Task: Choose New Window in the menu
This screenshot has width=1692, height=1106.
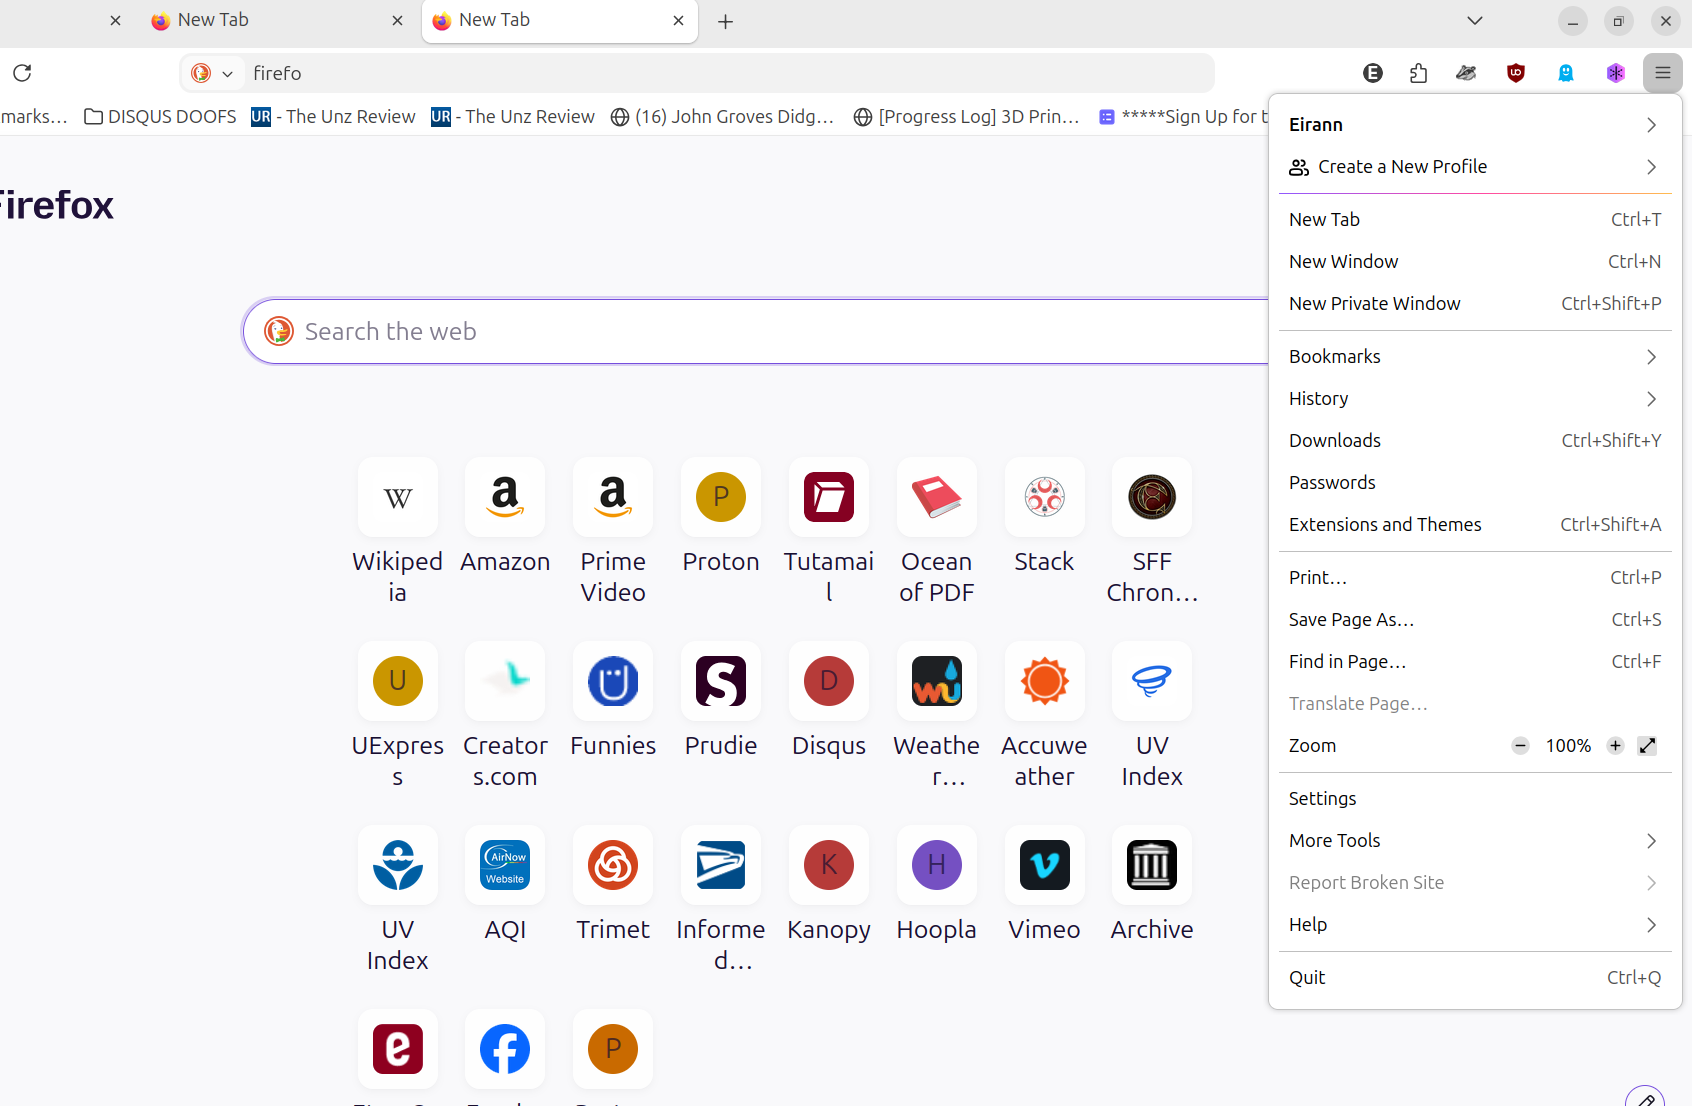Action: point(1475,262)
